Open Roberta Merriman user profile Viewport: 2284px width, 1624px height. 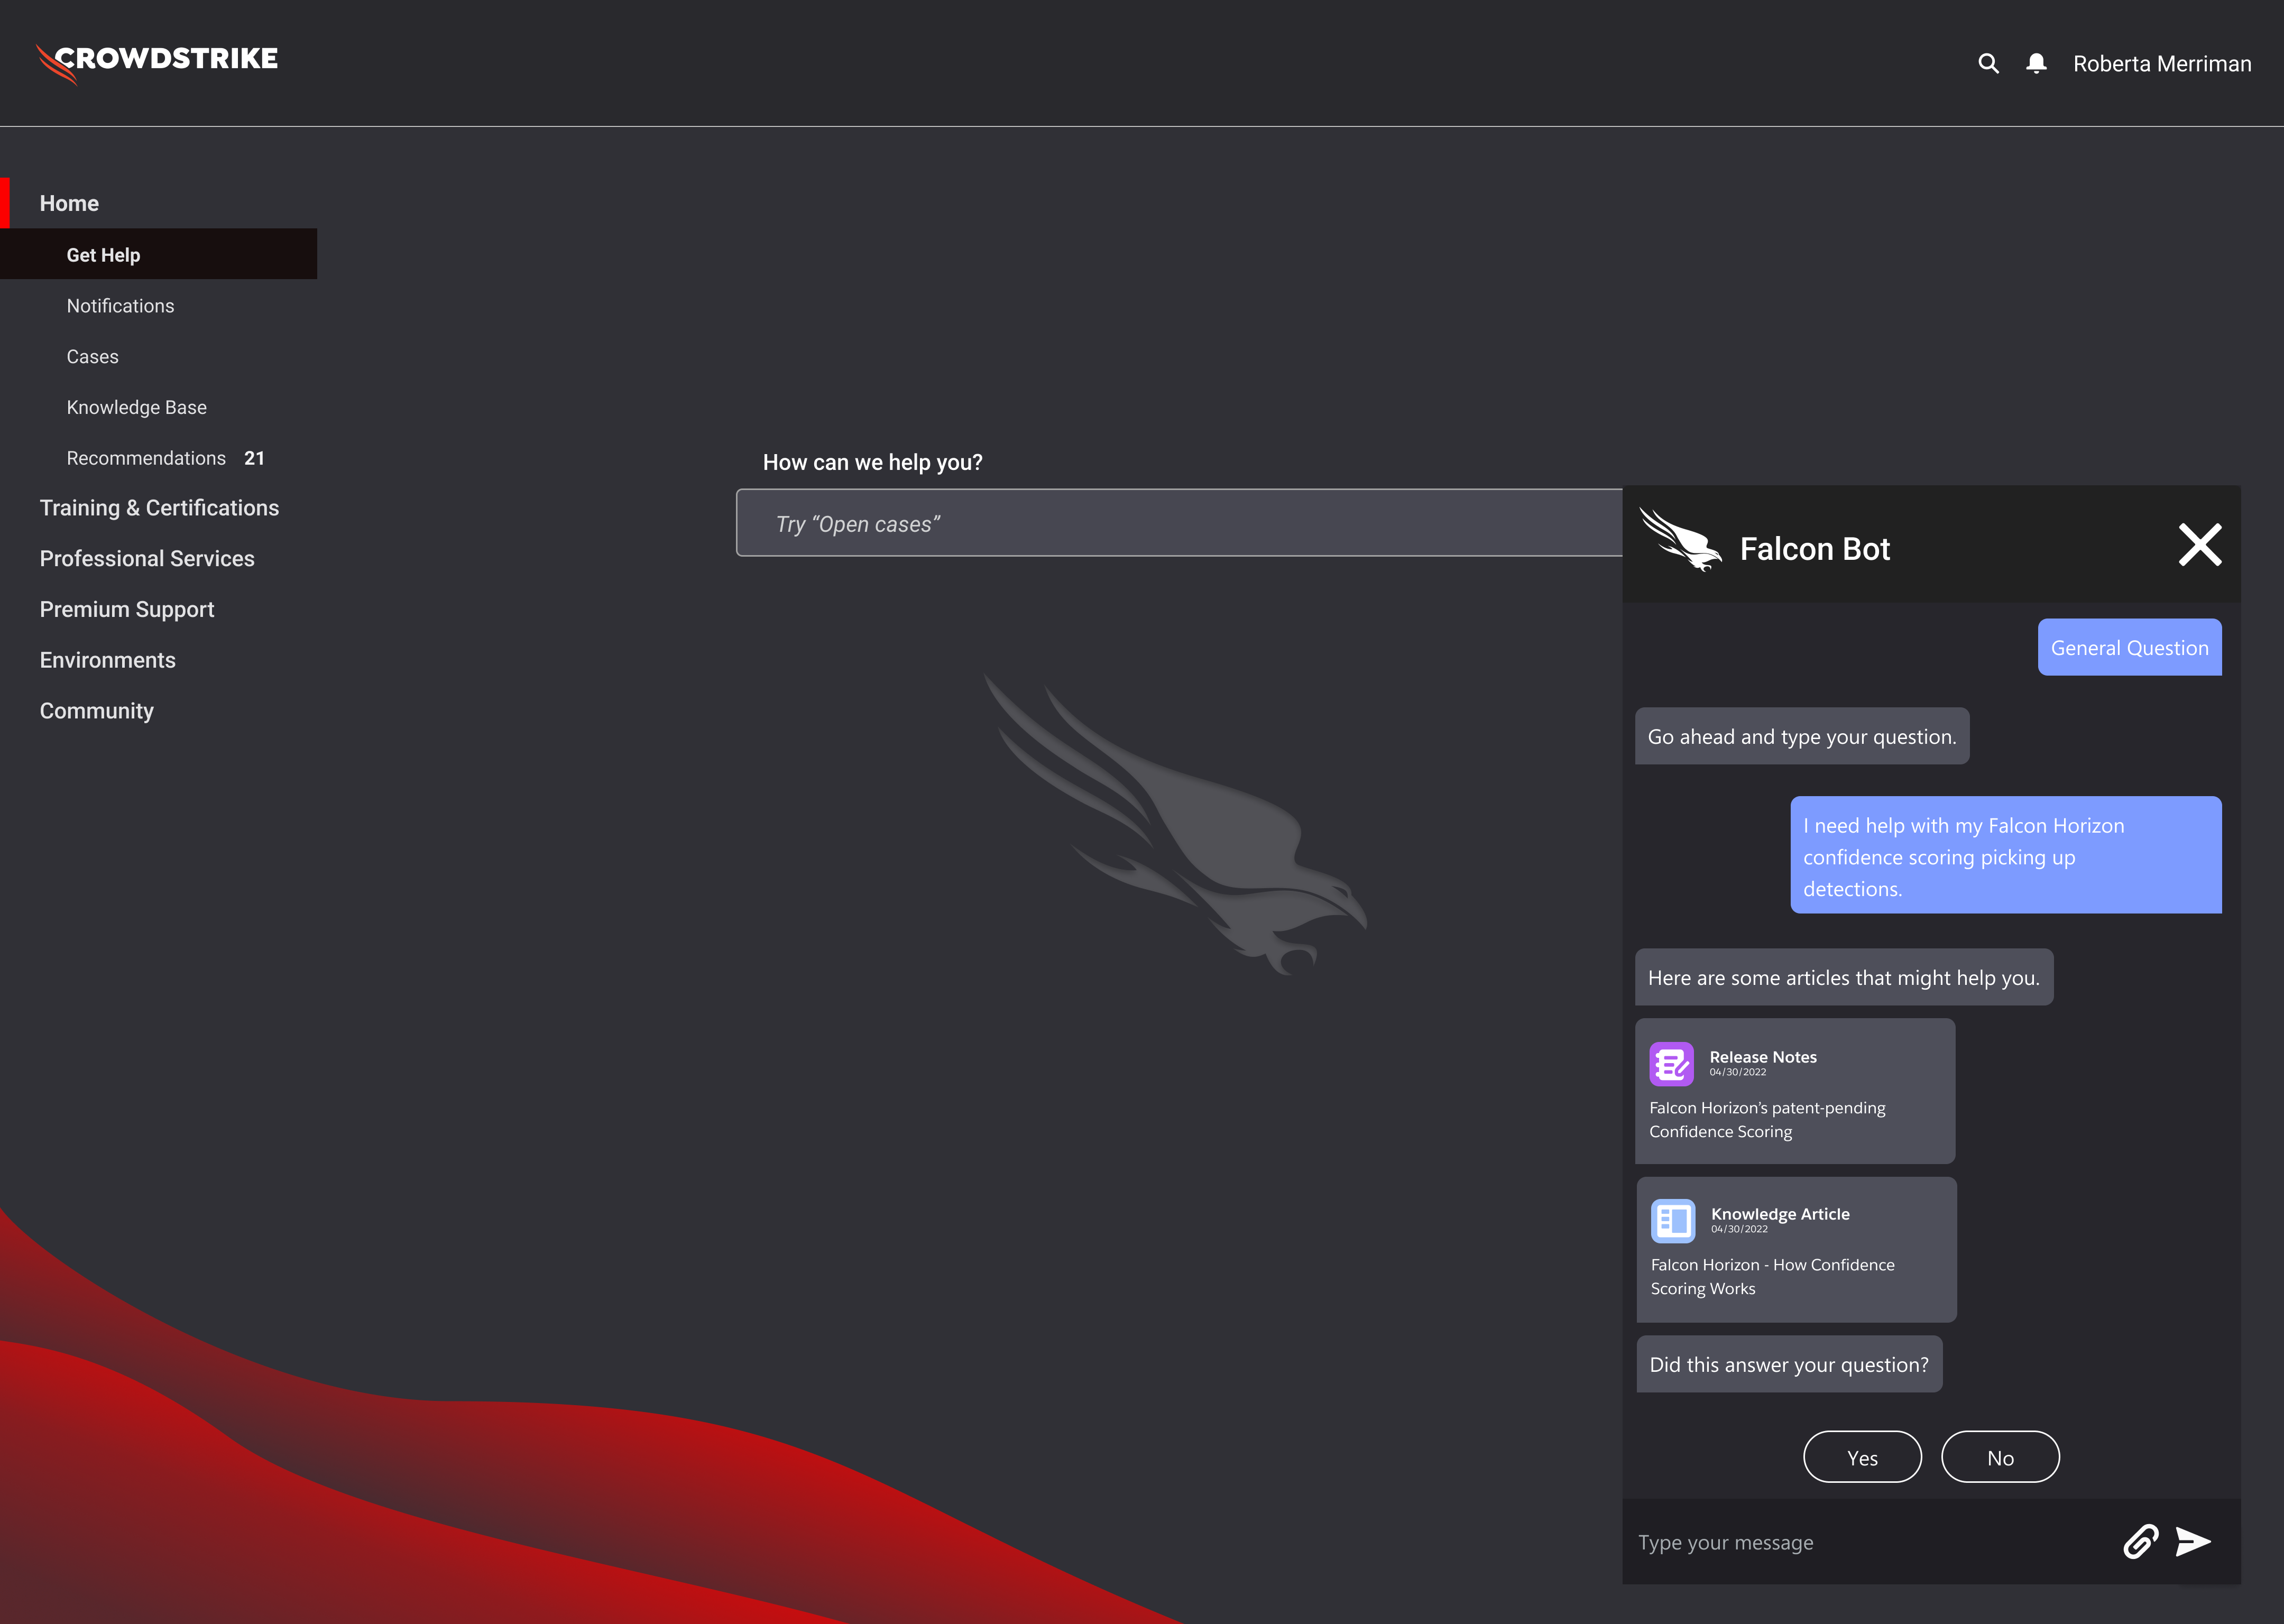coord(2162,64)
